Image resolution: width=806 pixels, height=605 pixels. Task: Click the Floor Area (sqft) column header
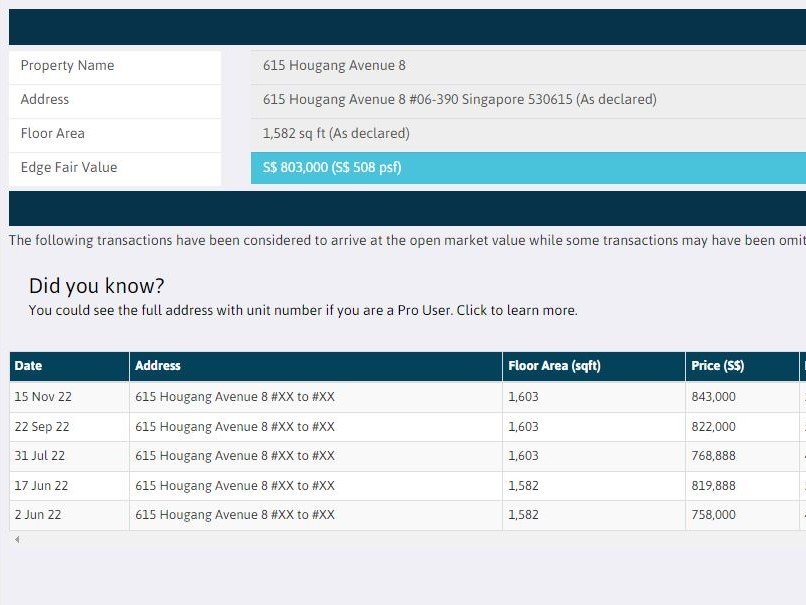click(x=554, y=366)
